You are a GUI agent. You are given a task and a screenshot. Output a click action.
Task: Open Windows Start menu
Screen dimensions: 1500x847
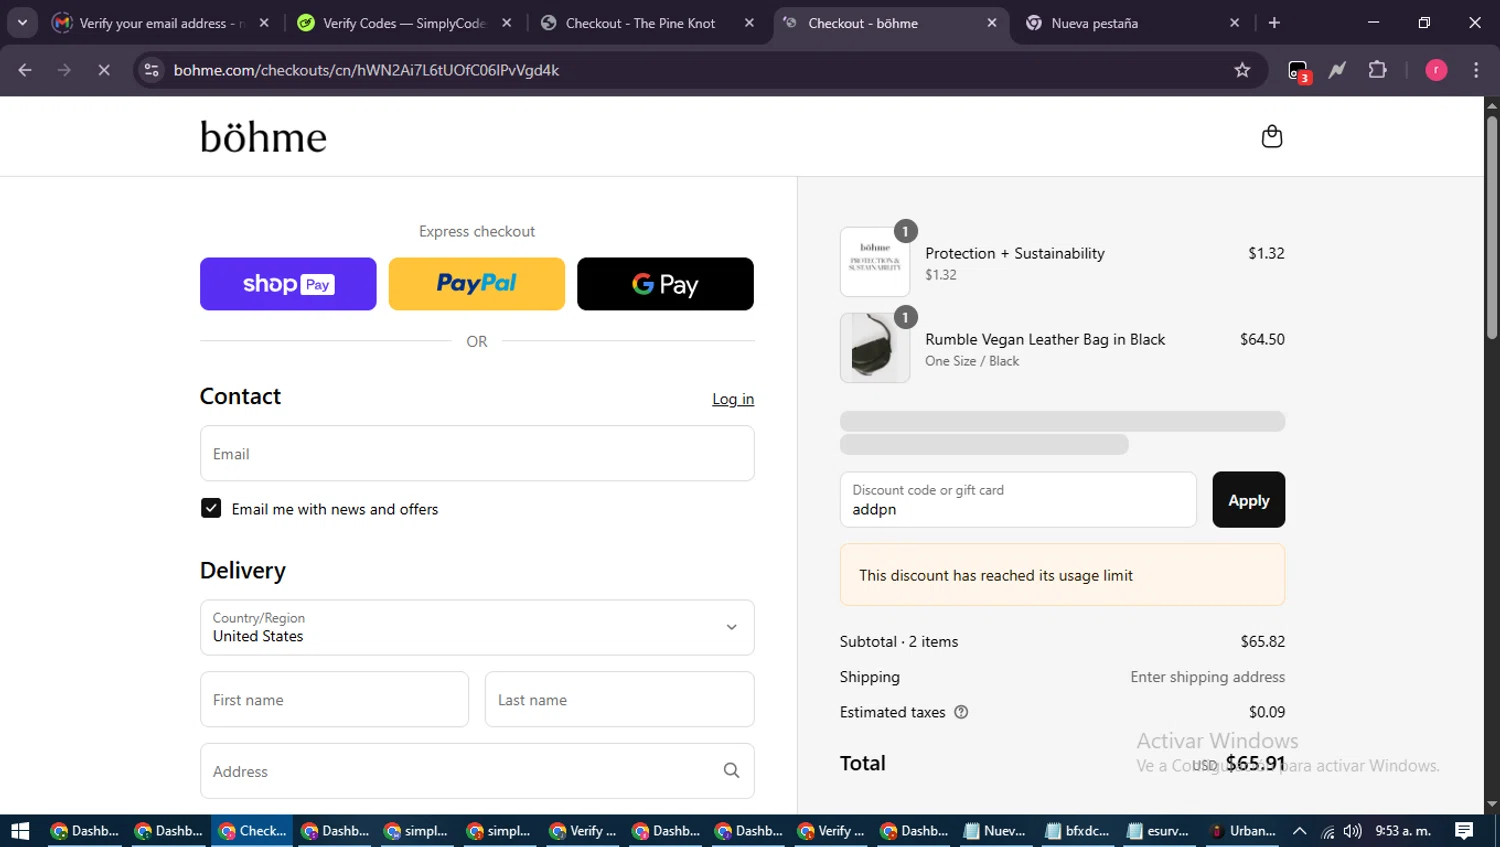(x=20, y=831)
